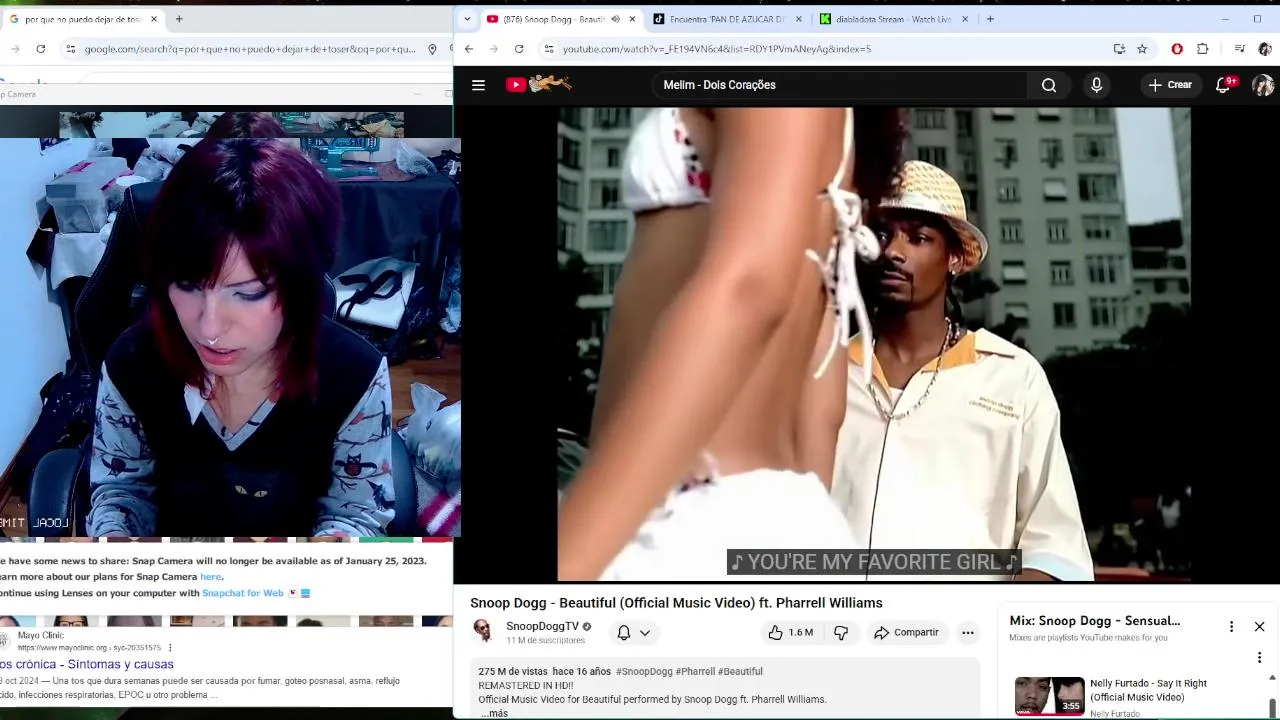The width and height of the screenshot is (1280, 720).
Task: Open the Mayo Clinic tos crónica result
Action: click(x=87, y=664)
